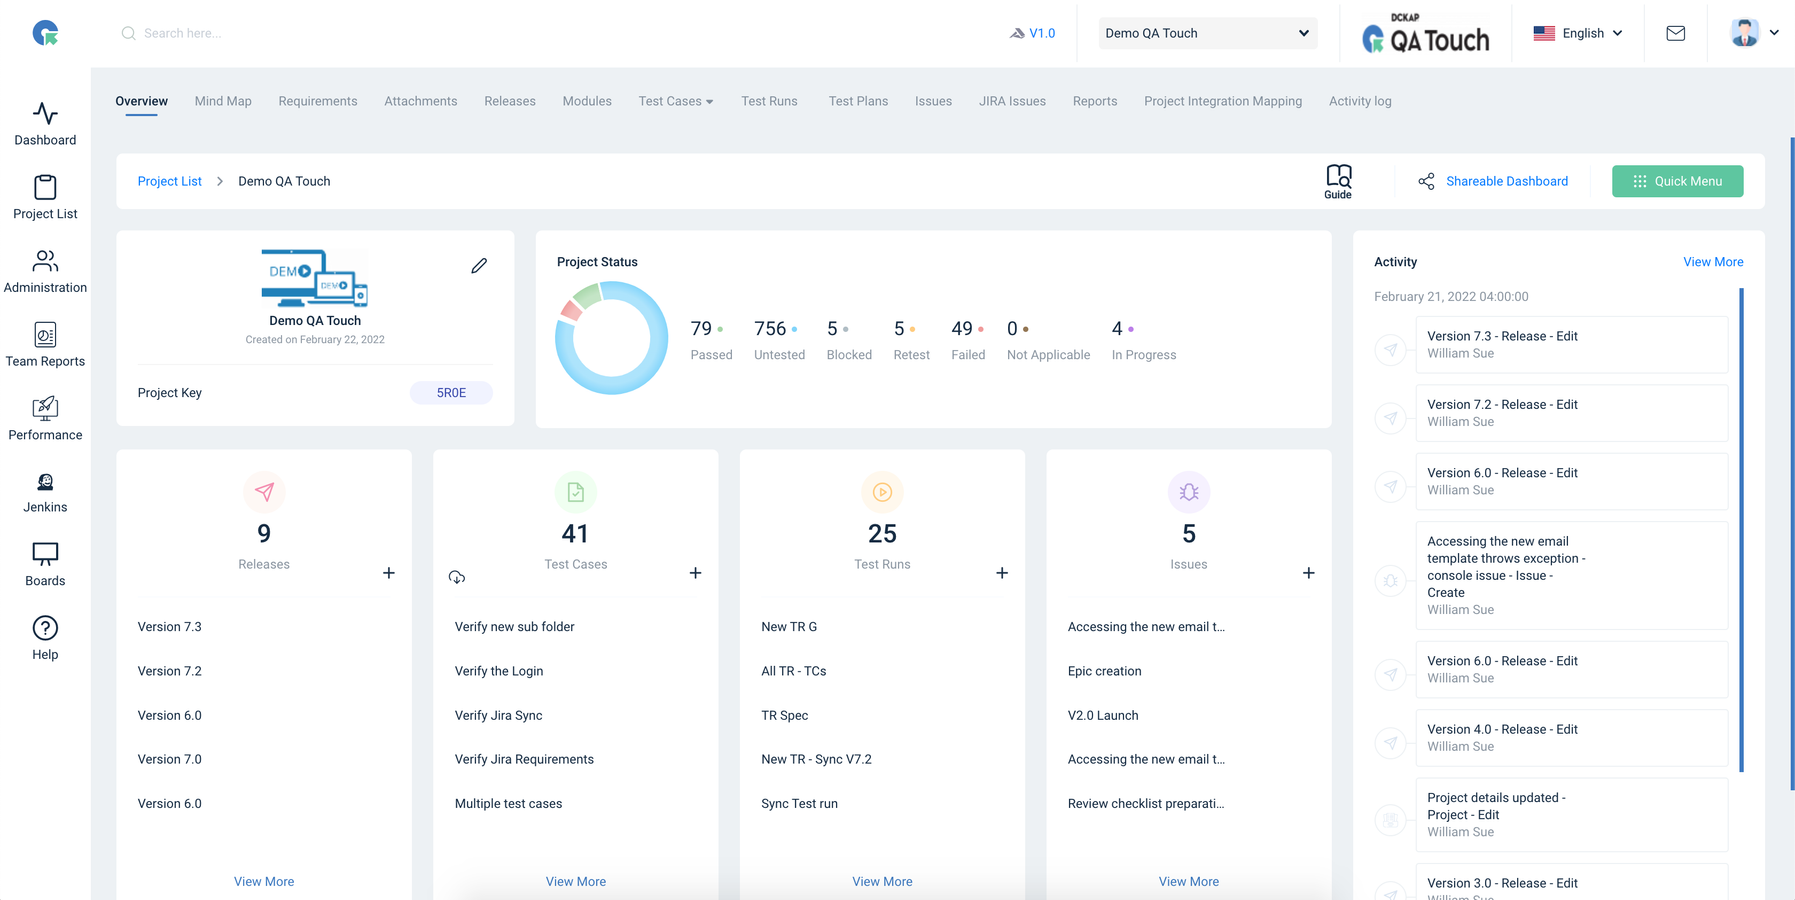
Task: Click the Quick Menu button
Action: tap(1677, 181)
